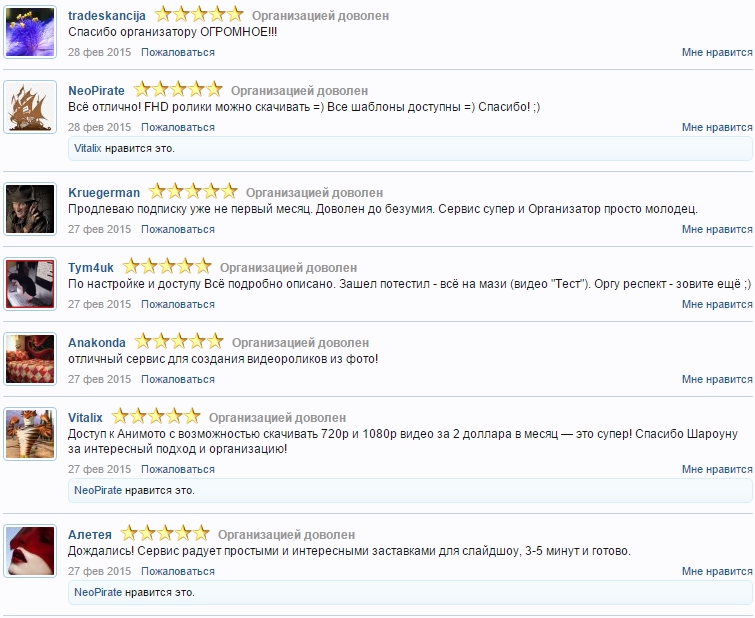The width and height of the screenshot is (755, 618).
Task: Click Kruegerman's profile avatar image
Action: point(30,209)
